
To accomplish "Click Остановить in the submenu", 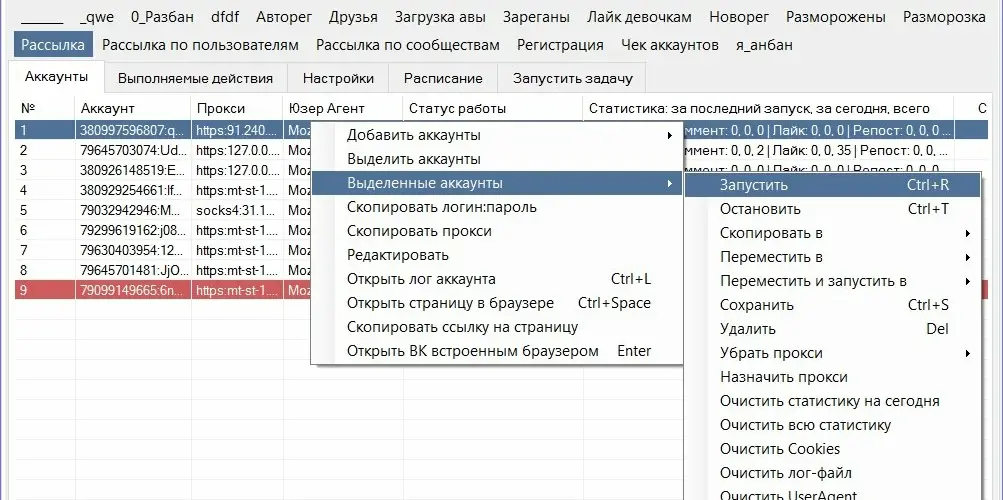I will pos(833,209).
